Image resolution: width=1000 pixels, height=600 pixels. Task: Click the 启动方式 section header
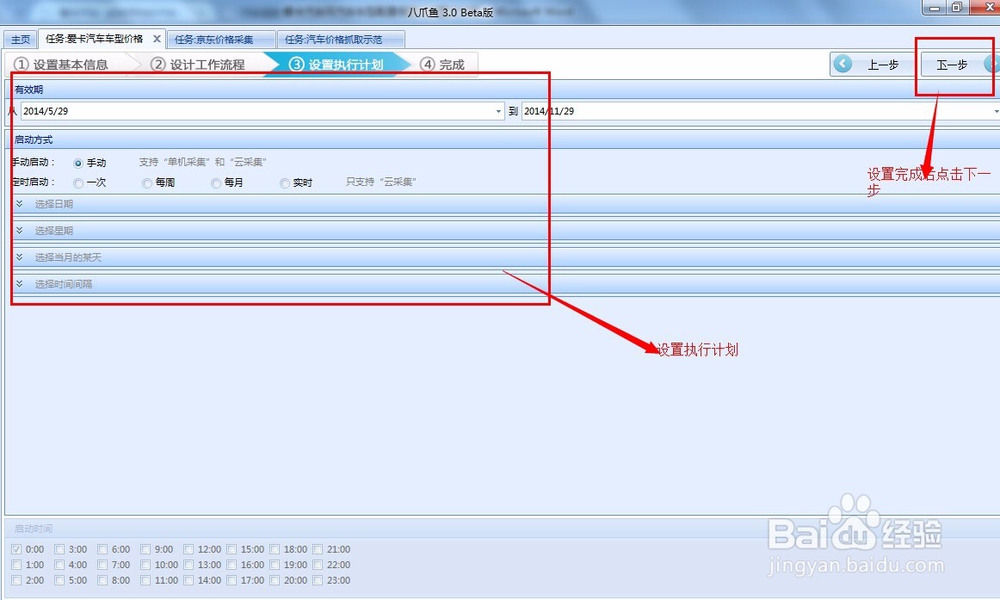(503, 140)
